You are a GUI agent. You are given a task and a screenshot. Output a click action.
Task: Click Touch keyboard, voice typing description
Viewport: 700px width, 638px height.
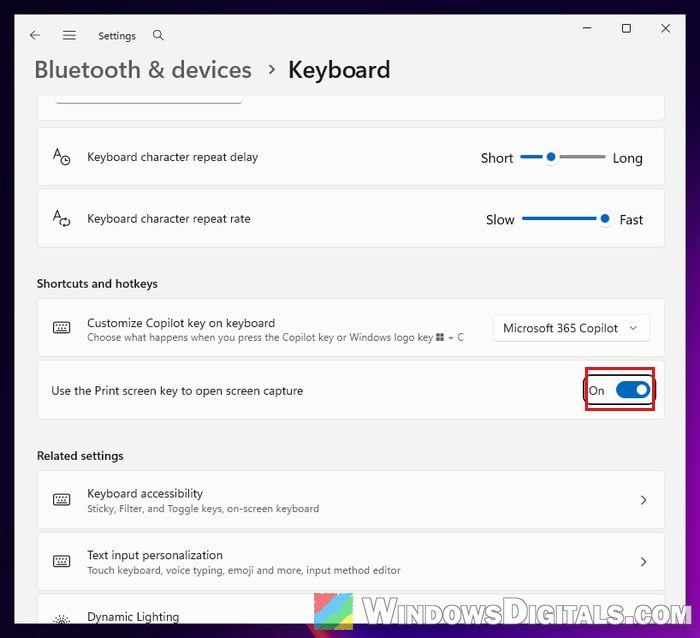tap(244, 570)
